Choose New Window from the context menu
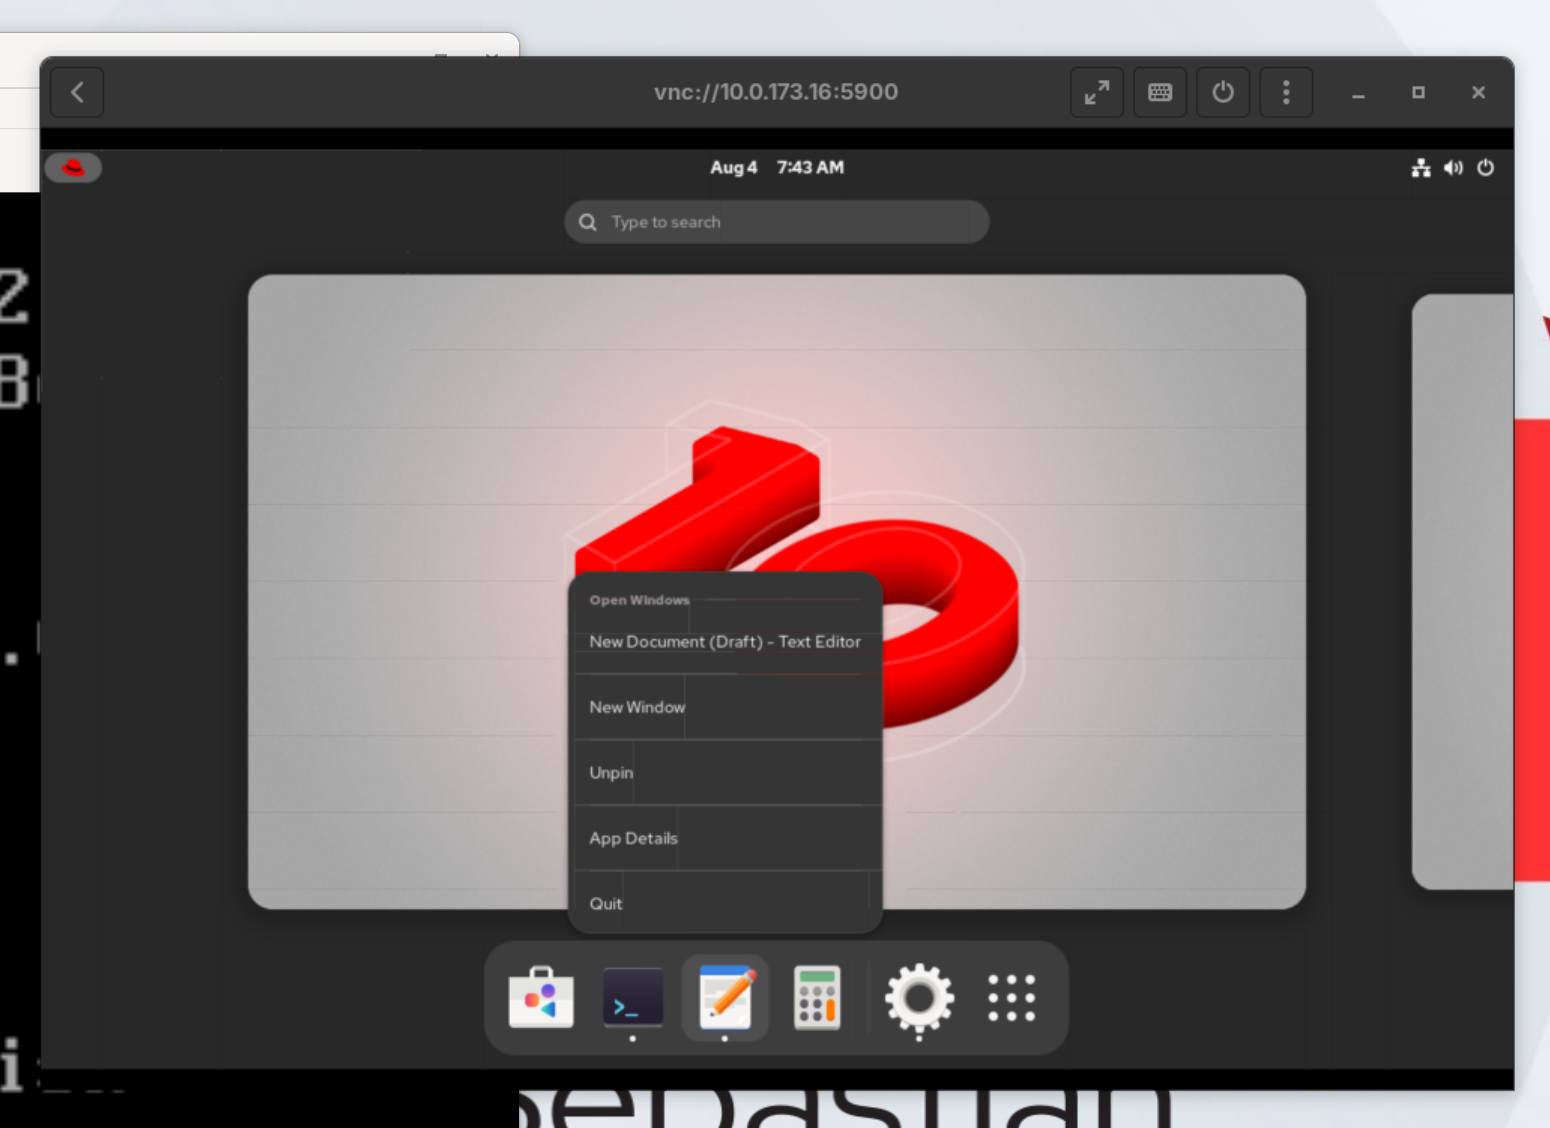The width and height of the screenshot is (1550, 1128). coord(725,707)
